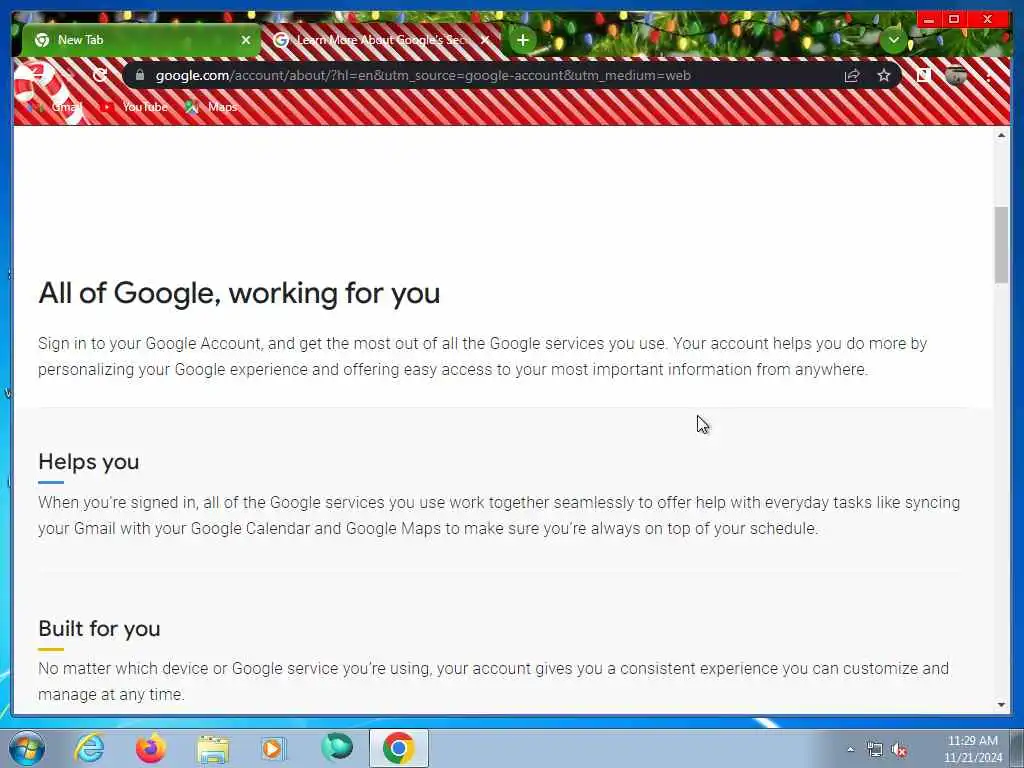Switch to Learn More About Google's tab

[381, 40]
